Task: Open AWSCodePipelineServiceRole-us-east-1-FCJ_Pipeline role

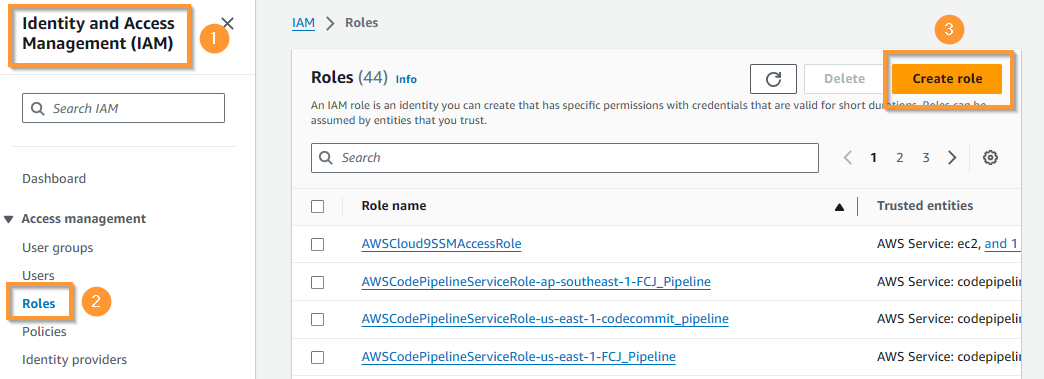Action: [x=519, y=358]
